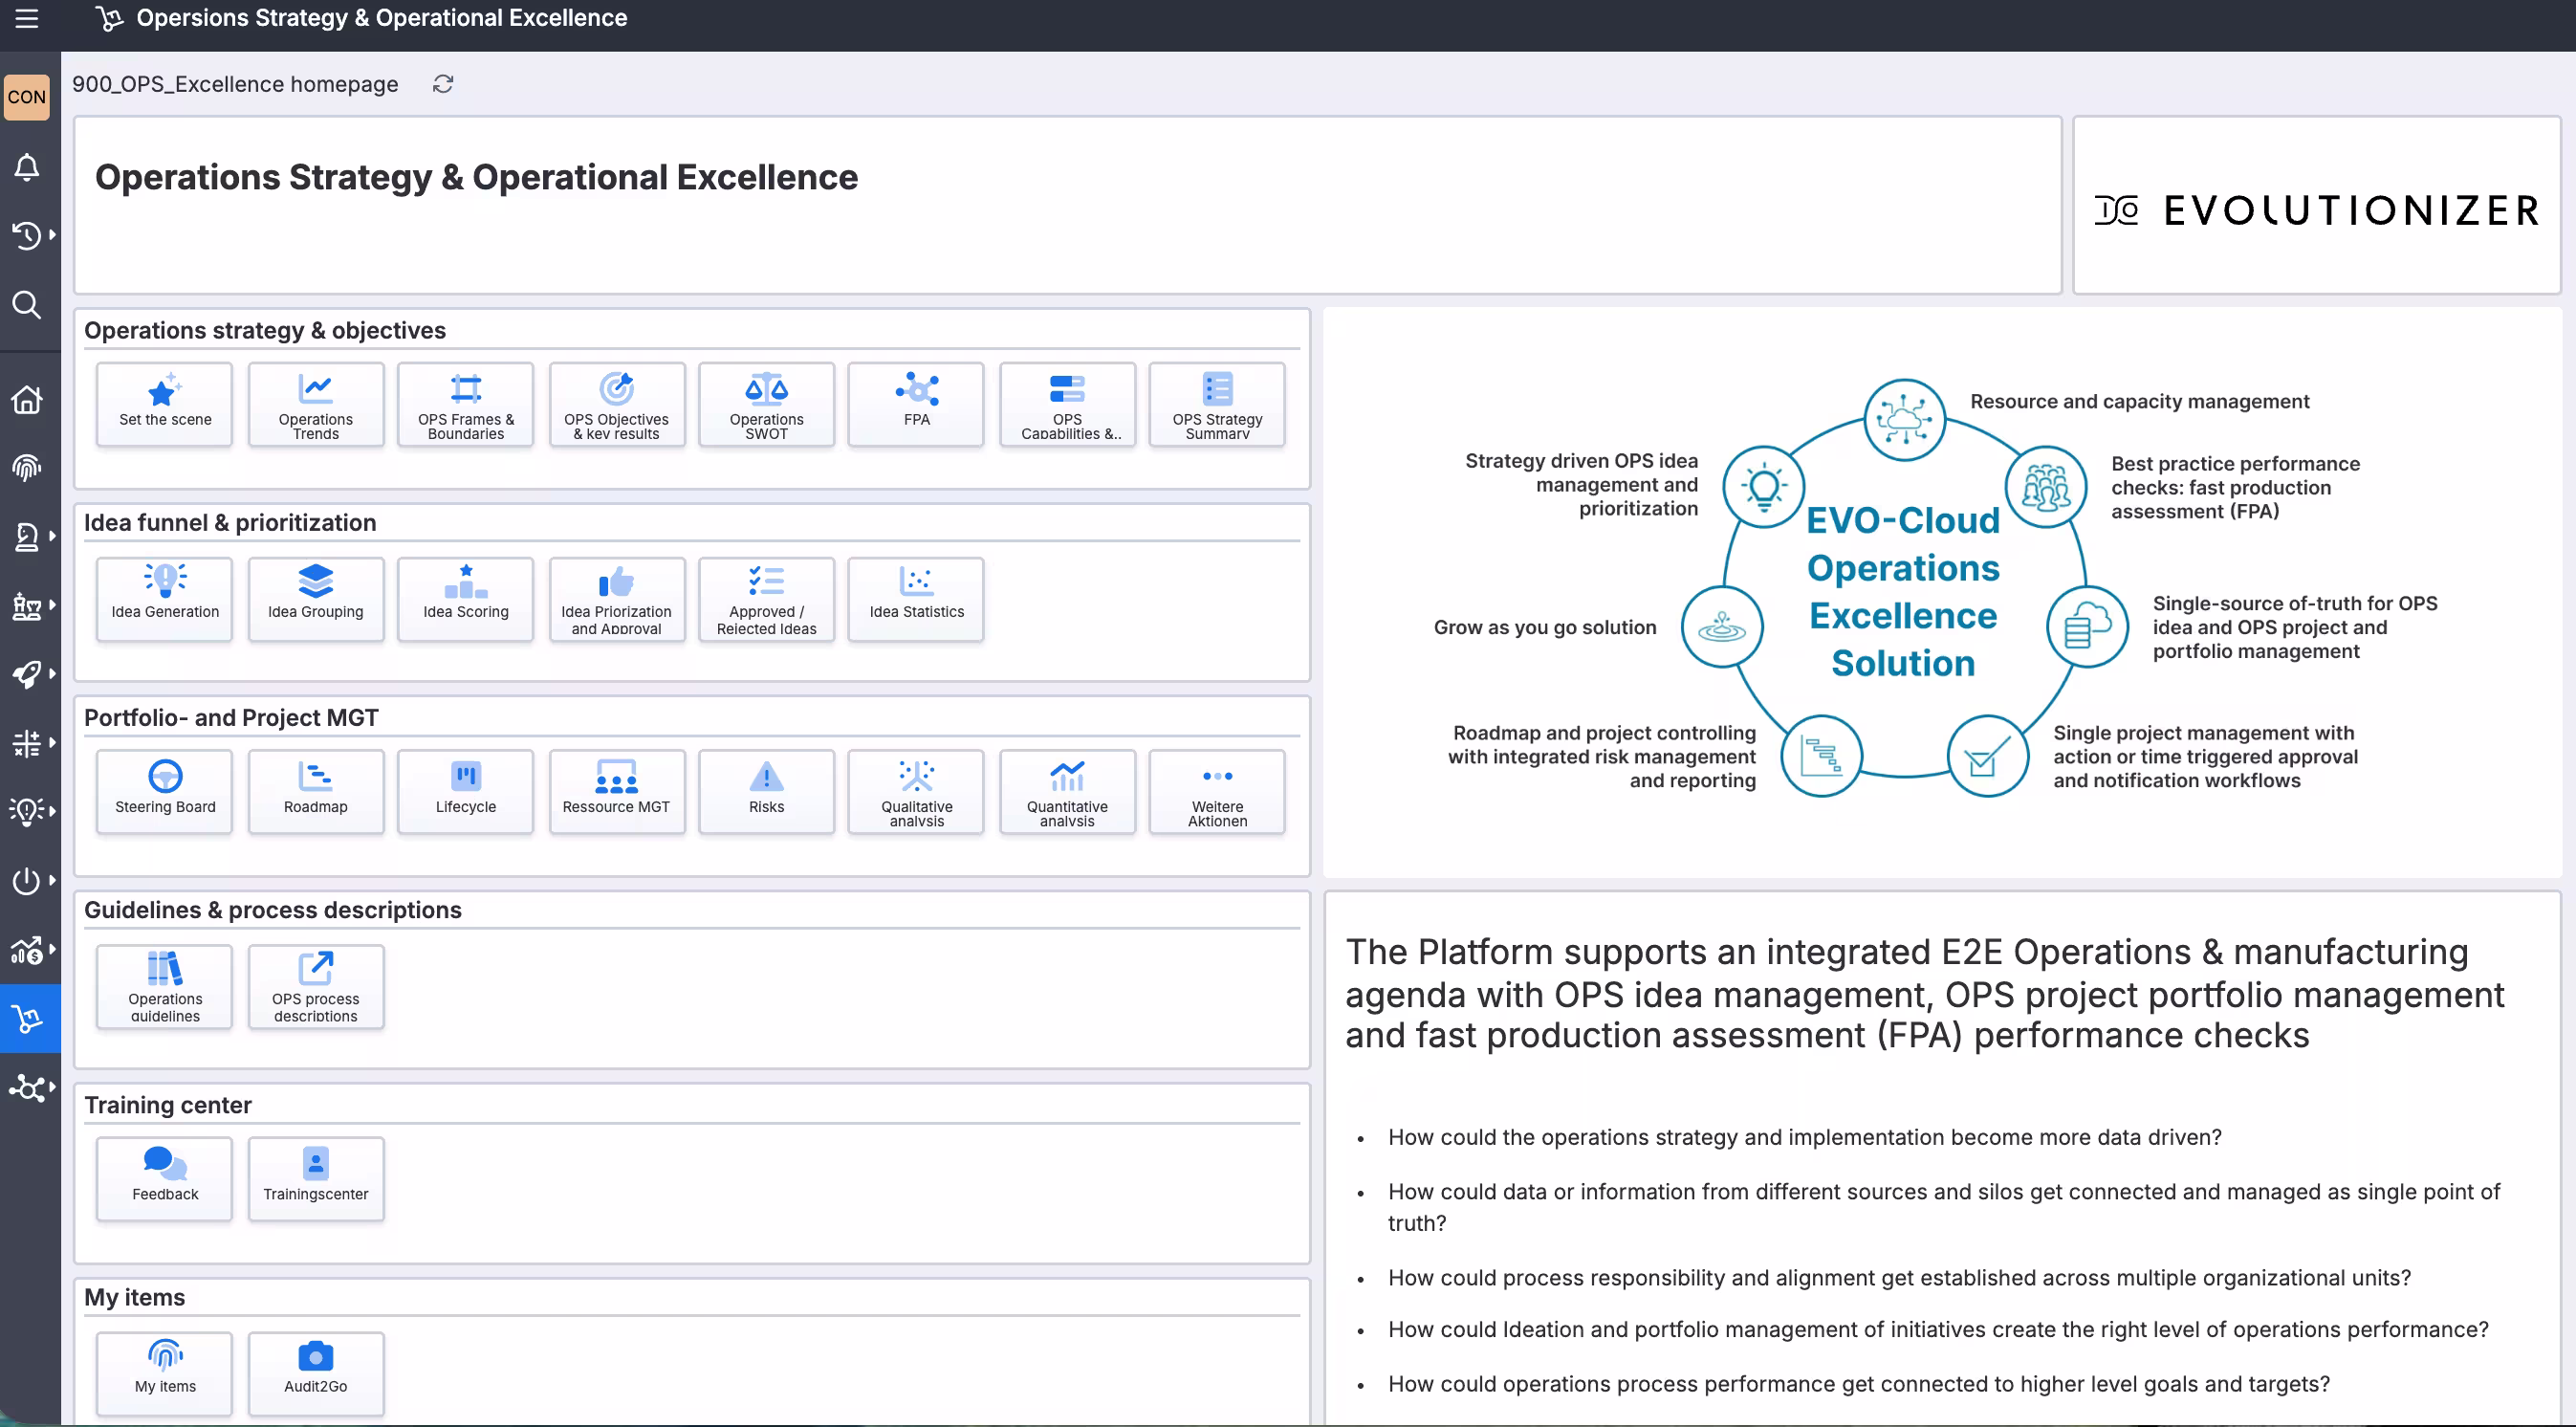Open the network node icon at sidebar bottom
The width and height of the screenshot is (2576, 1427).
(x=27, y=1088)
